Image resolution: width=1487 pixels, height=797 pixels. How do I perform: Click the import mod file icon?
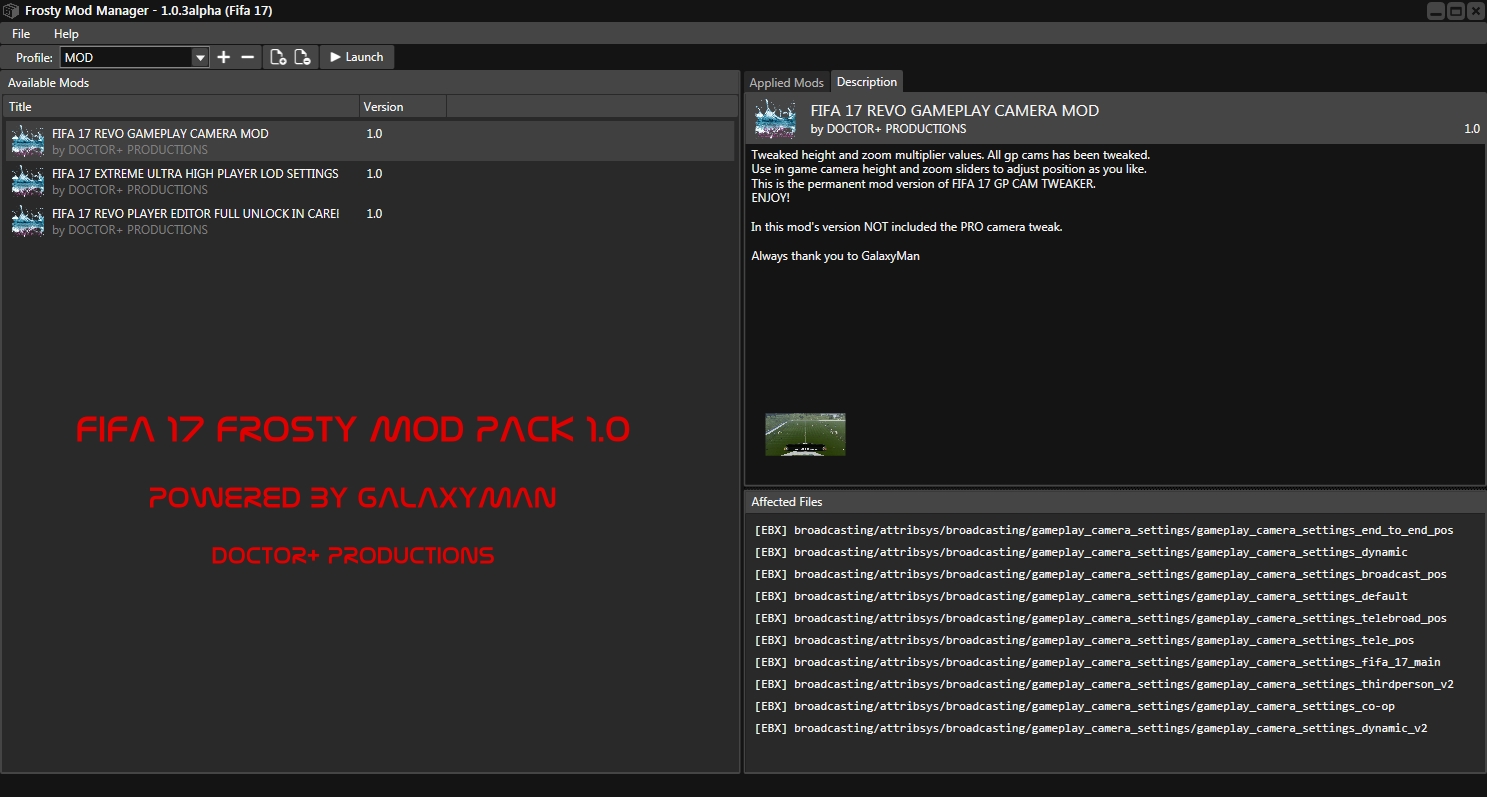pos(278,57)
